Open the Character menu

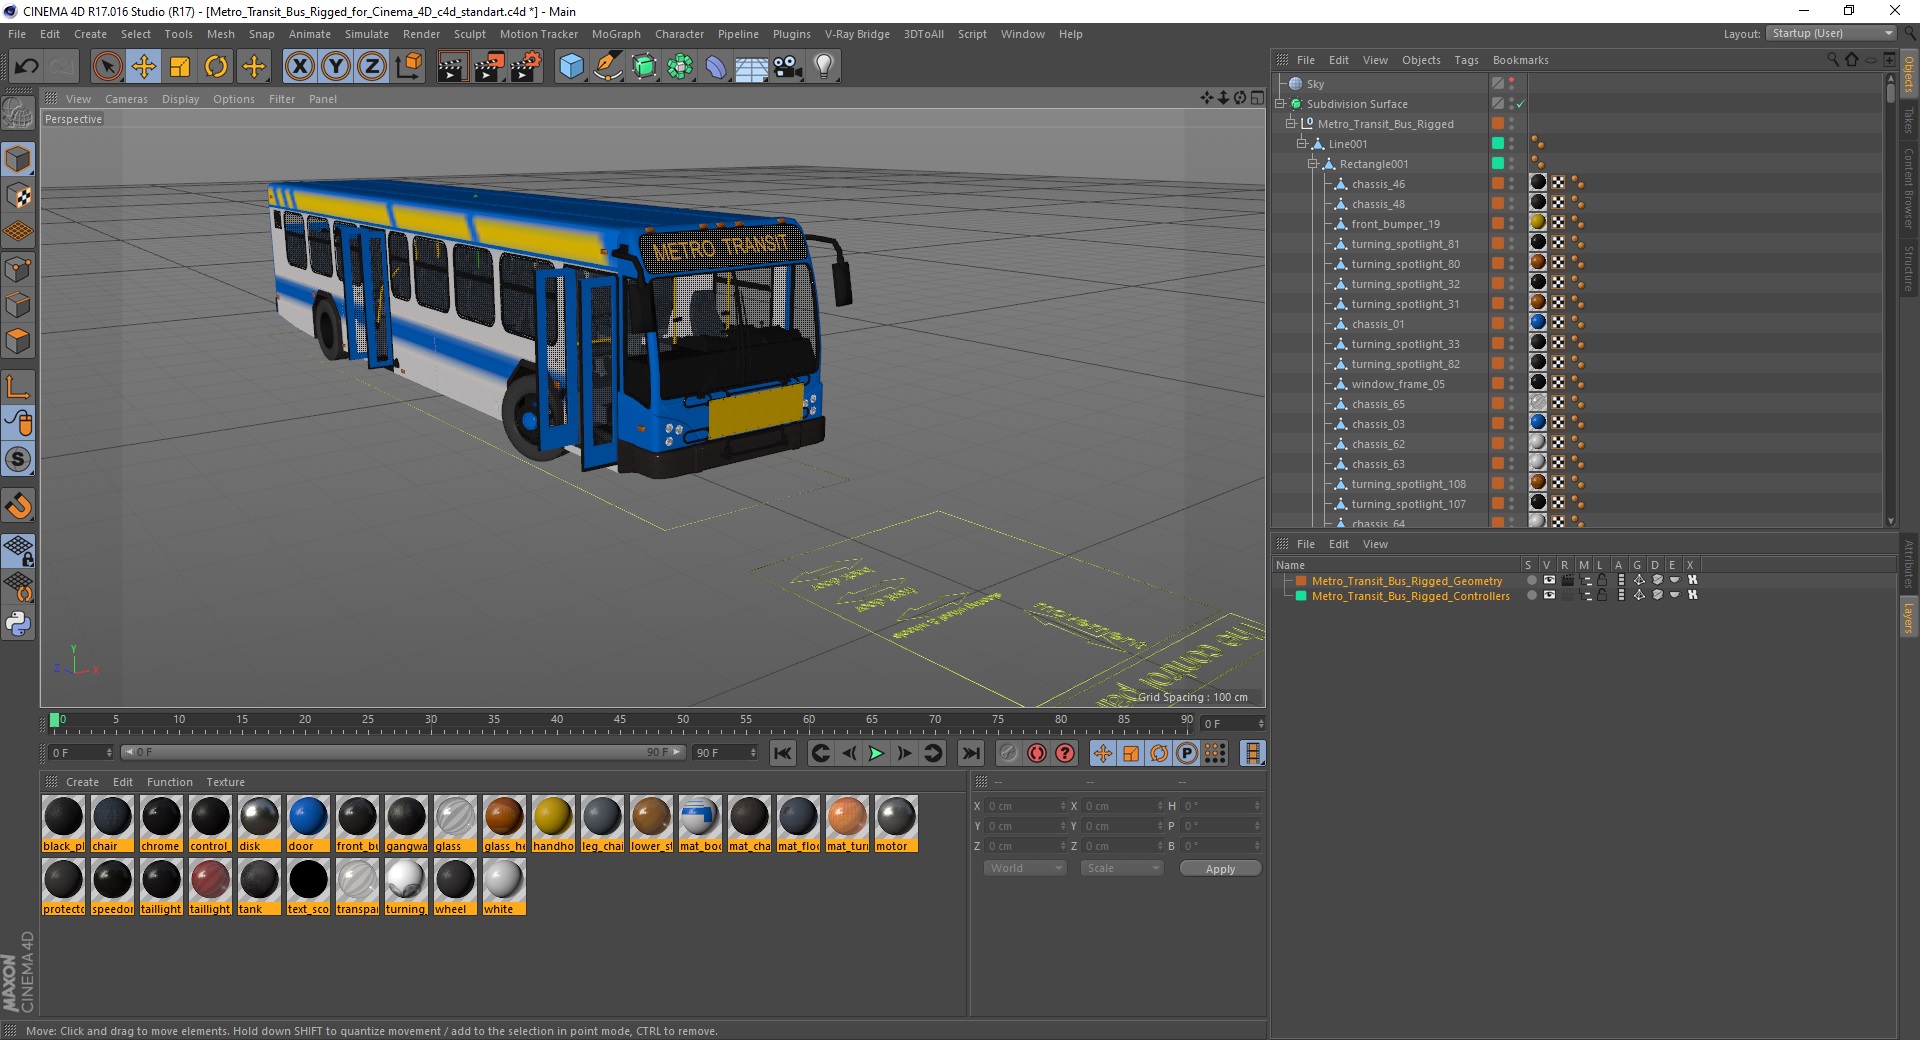pyautogui.click(x=679, y=34)
